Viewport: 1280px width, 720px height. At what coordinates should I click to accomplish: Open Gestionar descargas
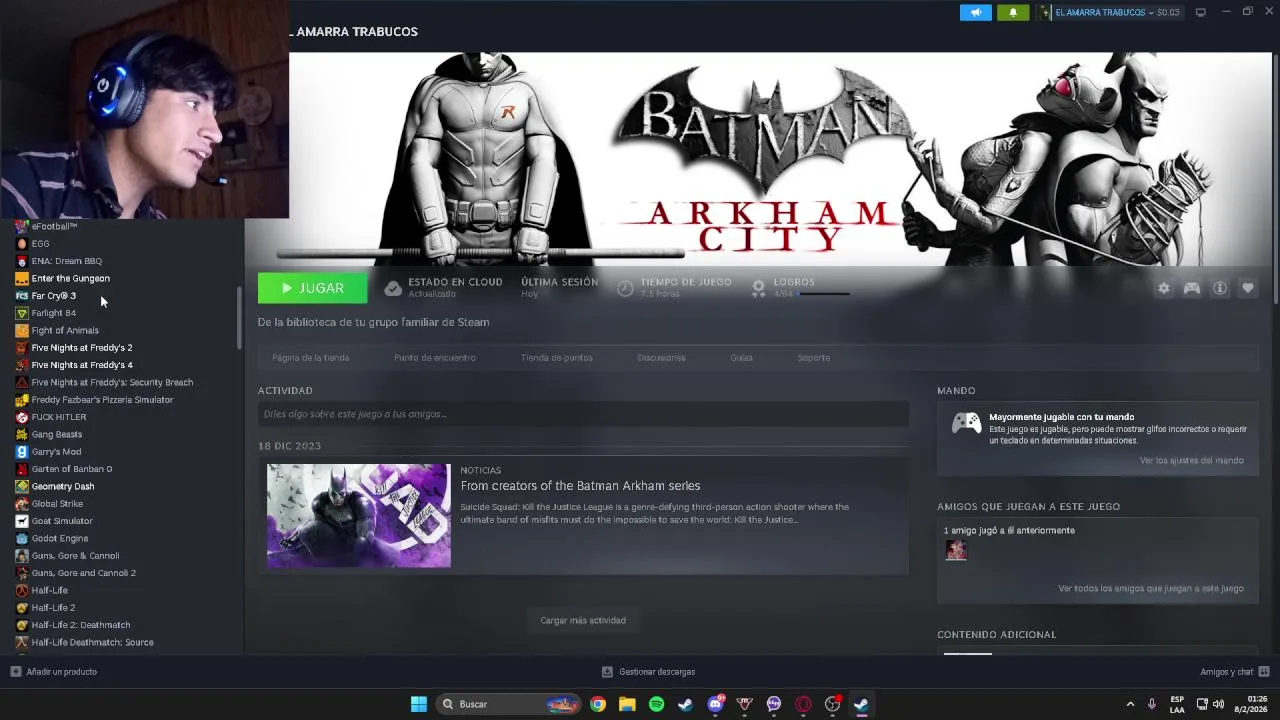pos(648,672)
